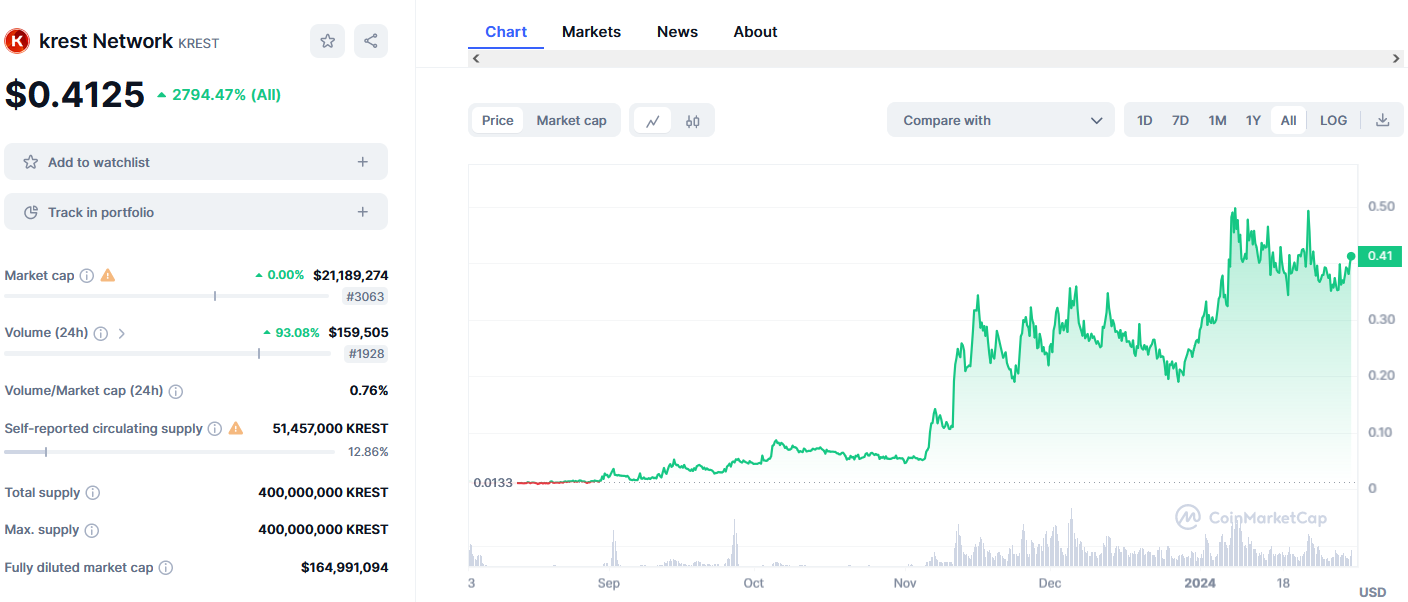Image resolution: width=1408 pixels, height=602 pixels.
Task: Switch to the candlestick chart view
Action: 693,121
